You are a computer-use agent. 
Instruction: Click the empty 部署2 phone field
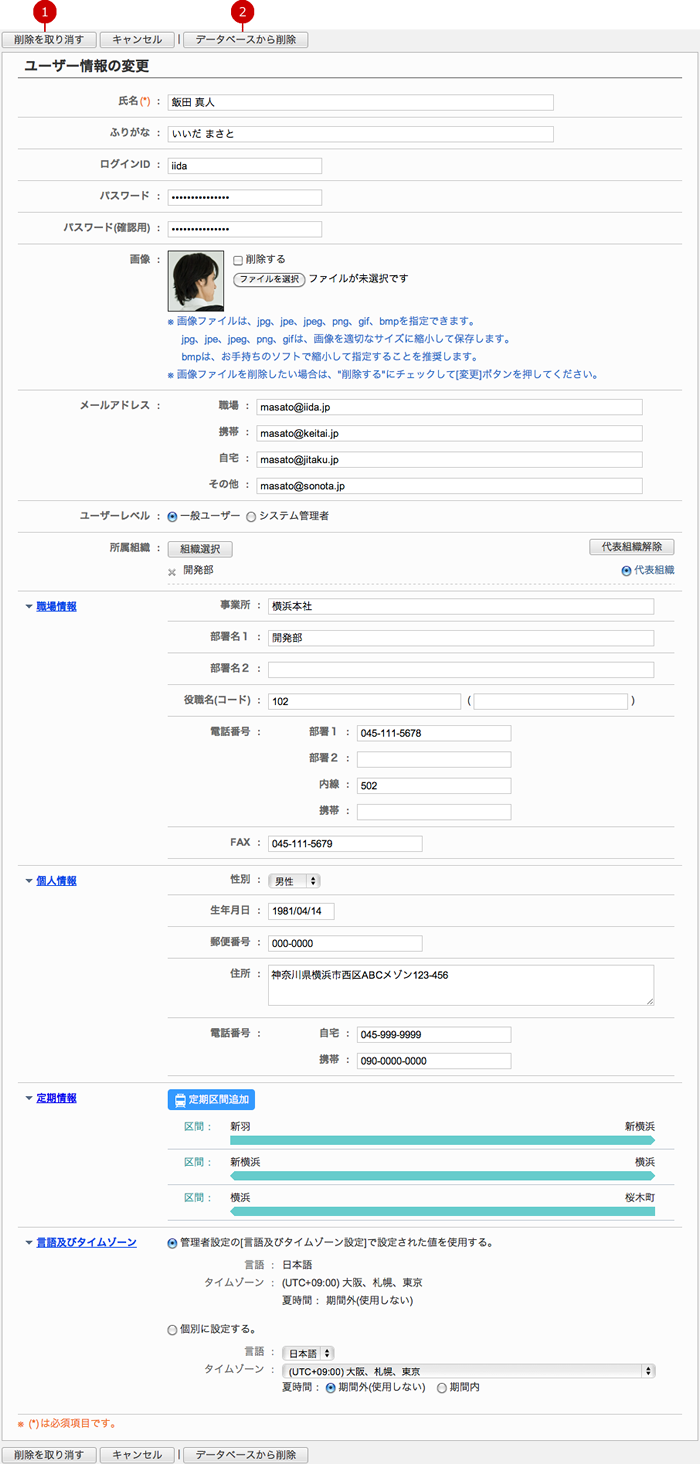click(434, 760)
